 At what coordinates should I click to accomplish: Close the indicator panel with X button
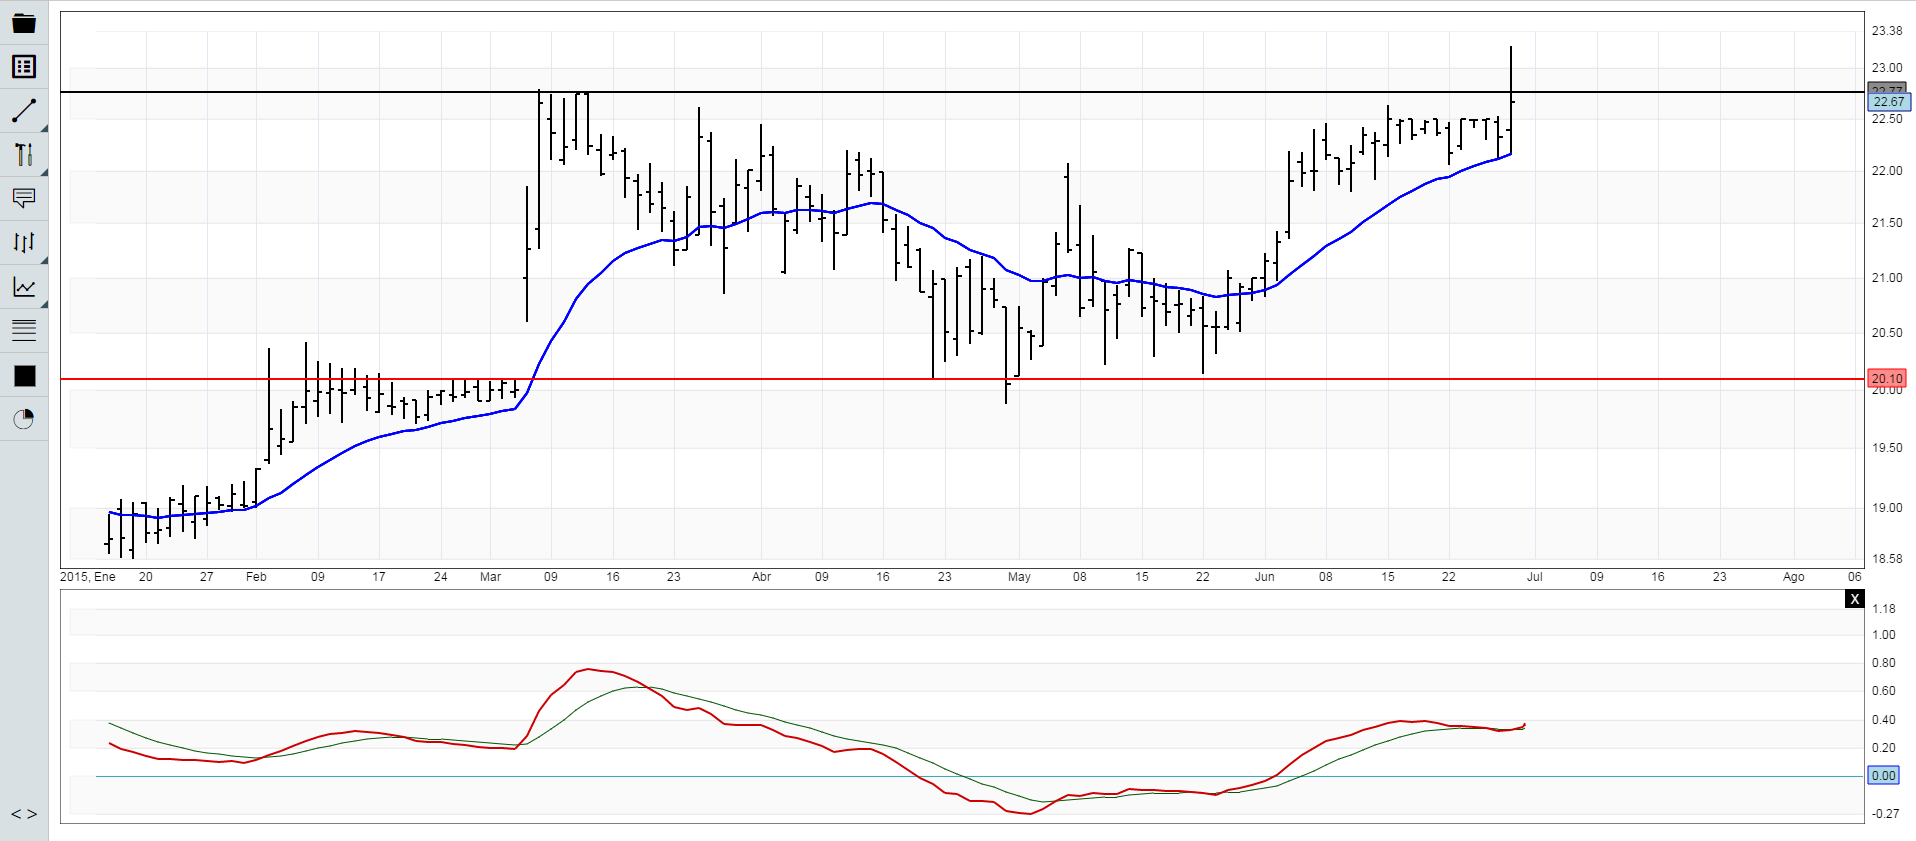1855,599
